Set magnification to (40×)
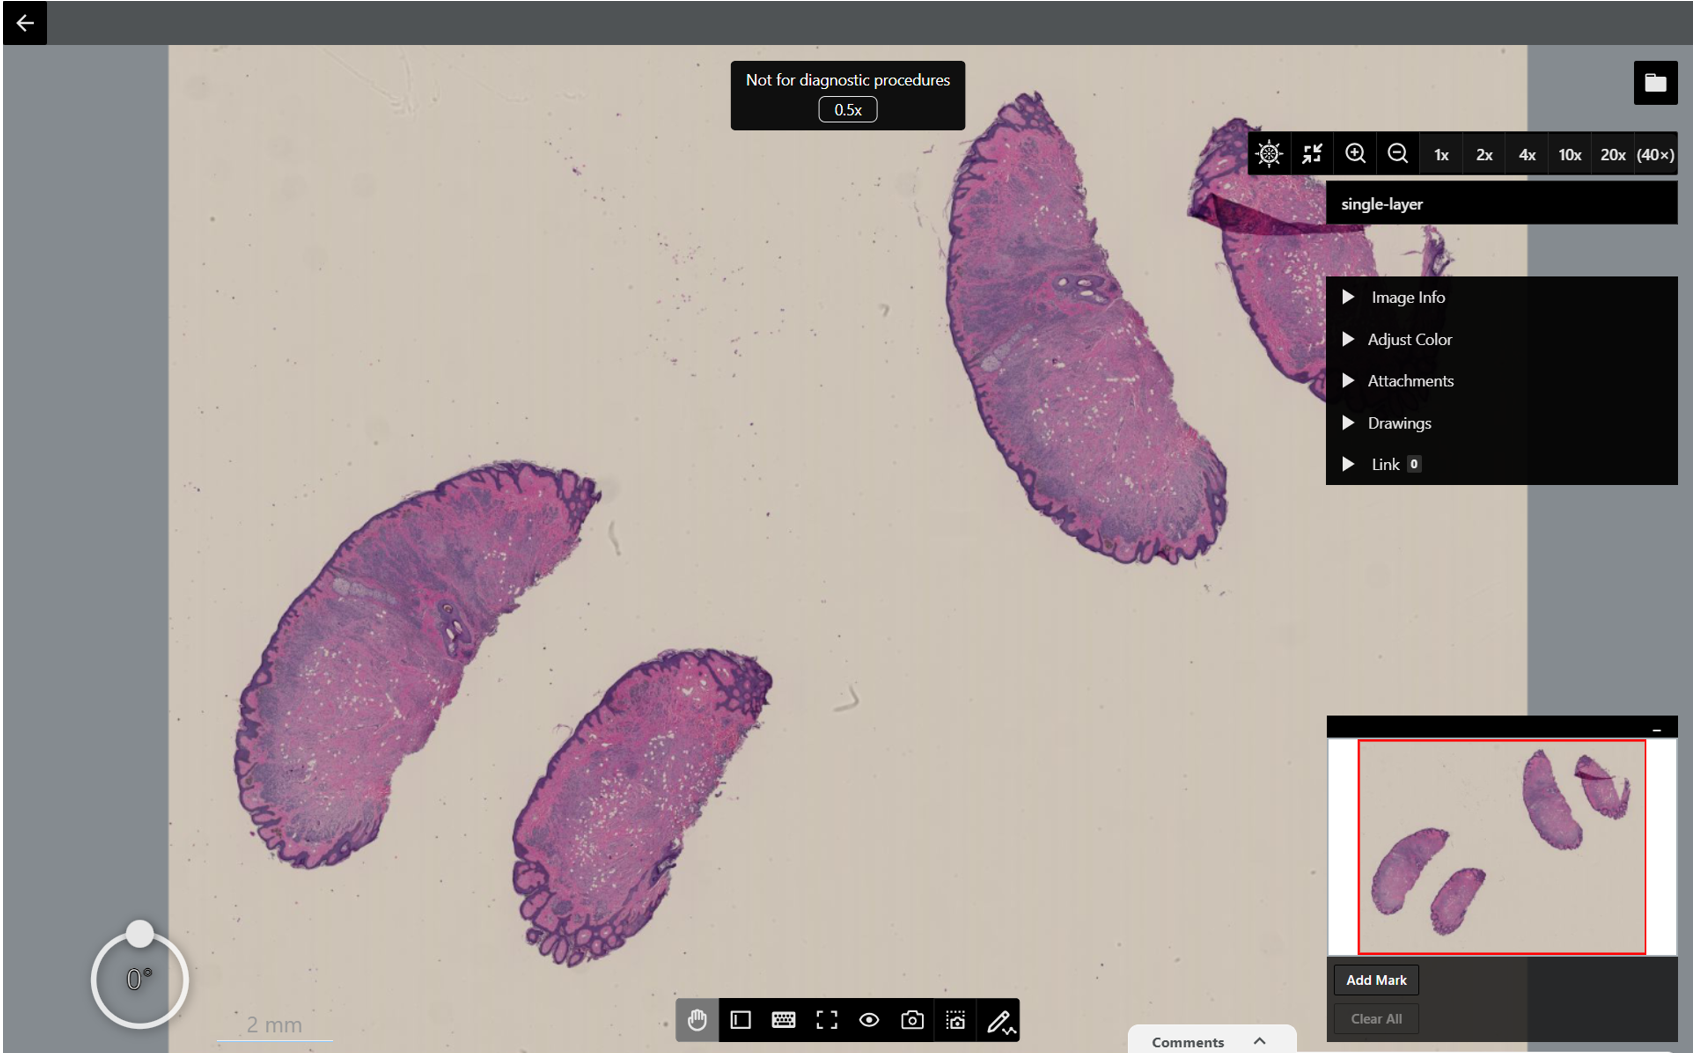This screenshot has width=1695, height=1053. [x=1655, y=154]
